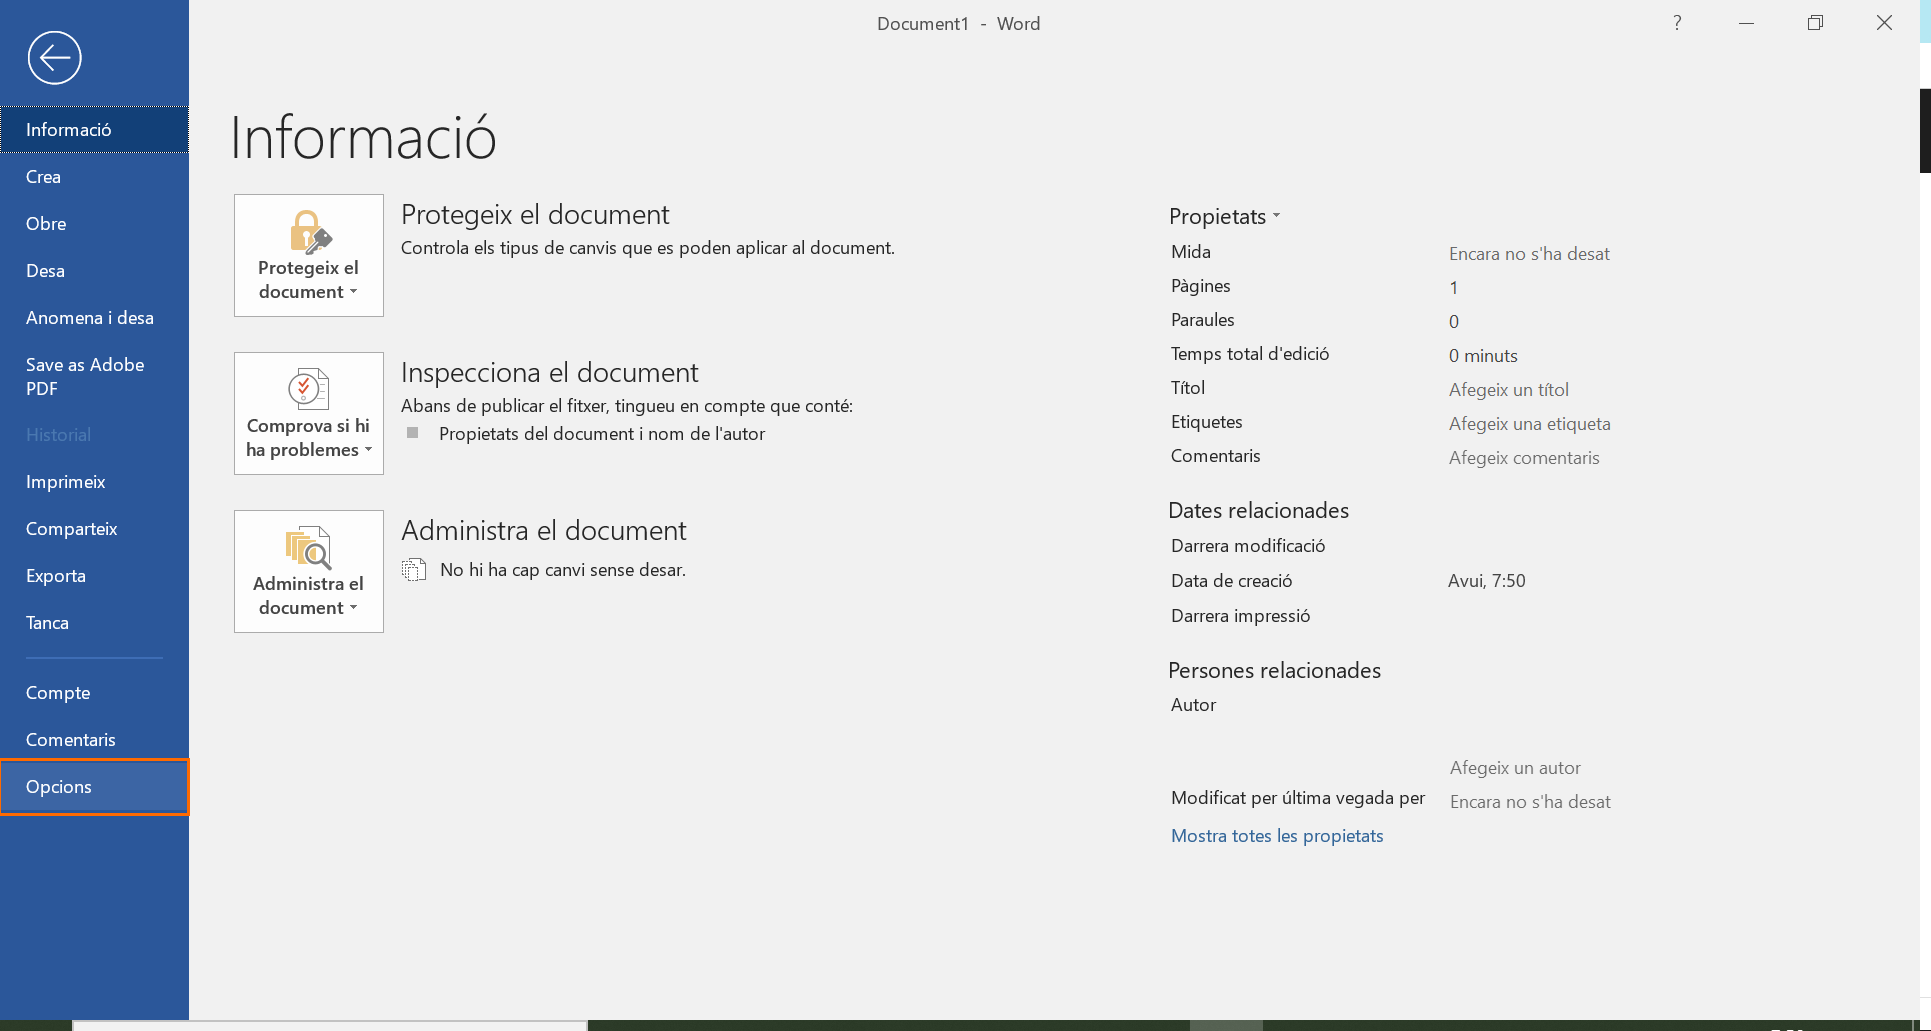Go to Comparteix section

click(72, 529)
